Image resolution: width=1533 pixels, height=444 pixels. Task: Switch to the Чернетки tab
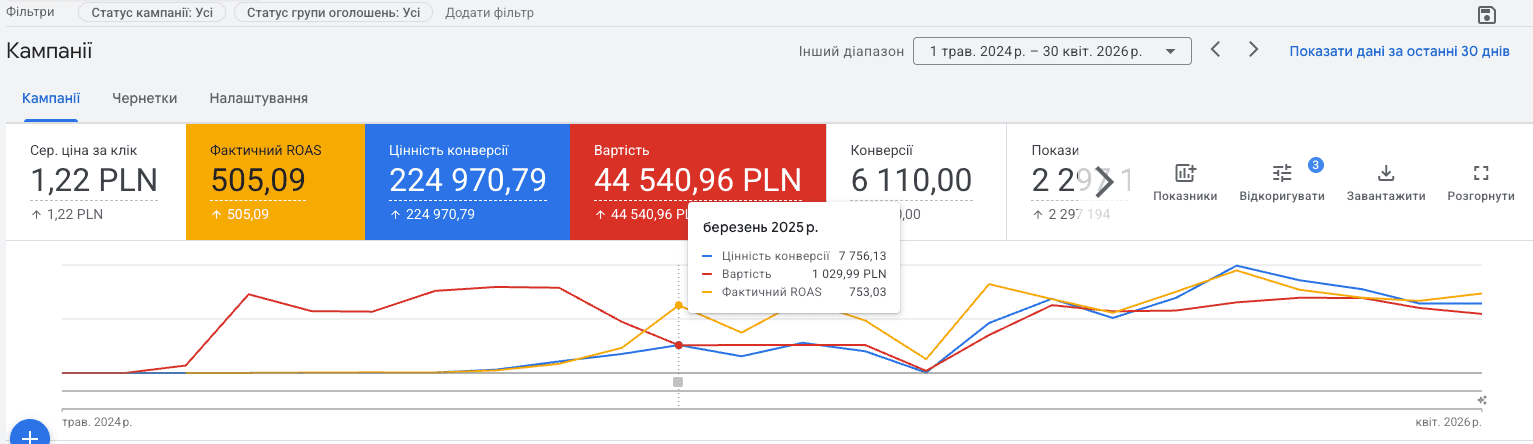point(145,98)
